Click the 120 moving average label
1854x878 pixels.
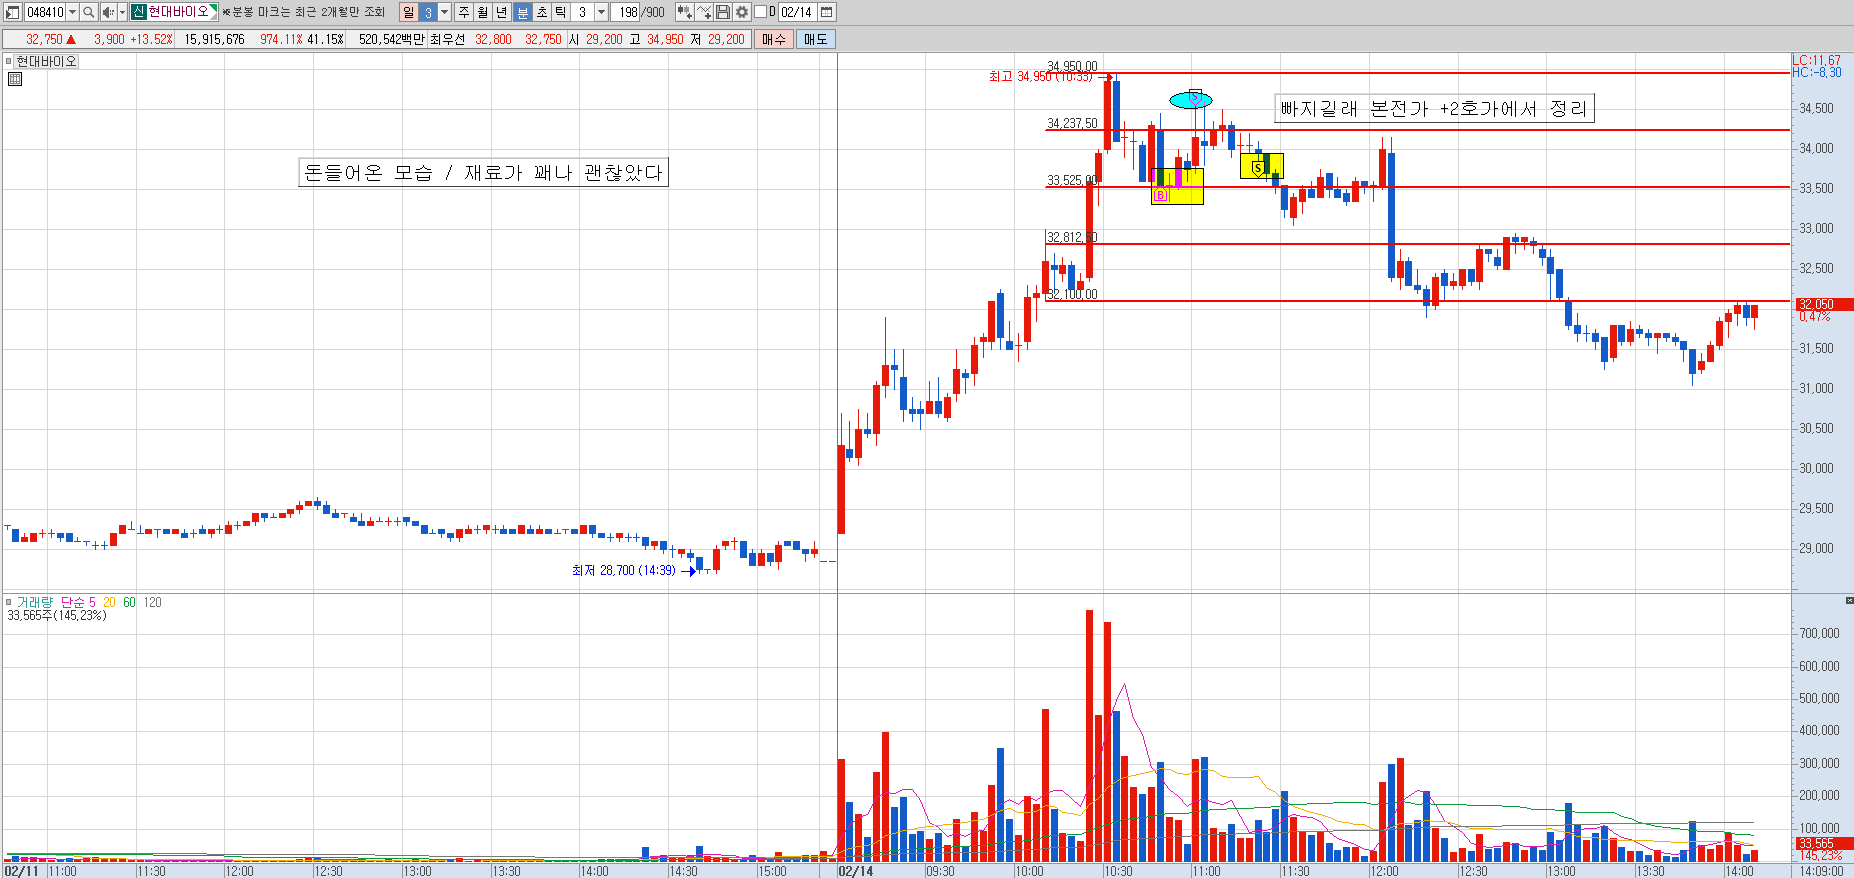[152, 602]
